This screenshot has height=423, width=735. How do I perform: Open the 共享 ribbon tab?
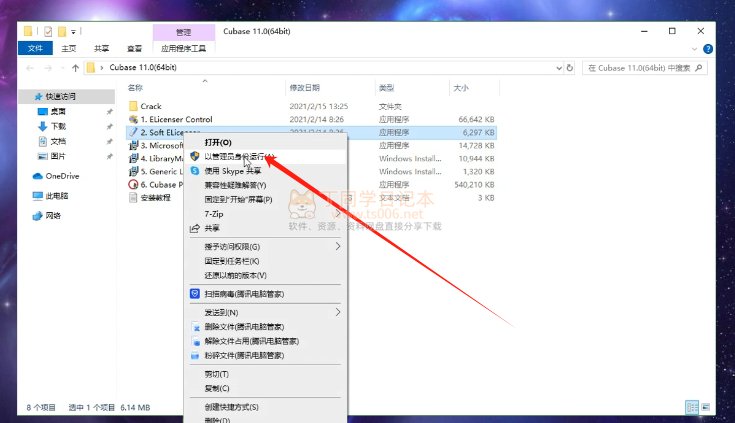pos(101,48)
